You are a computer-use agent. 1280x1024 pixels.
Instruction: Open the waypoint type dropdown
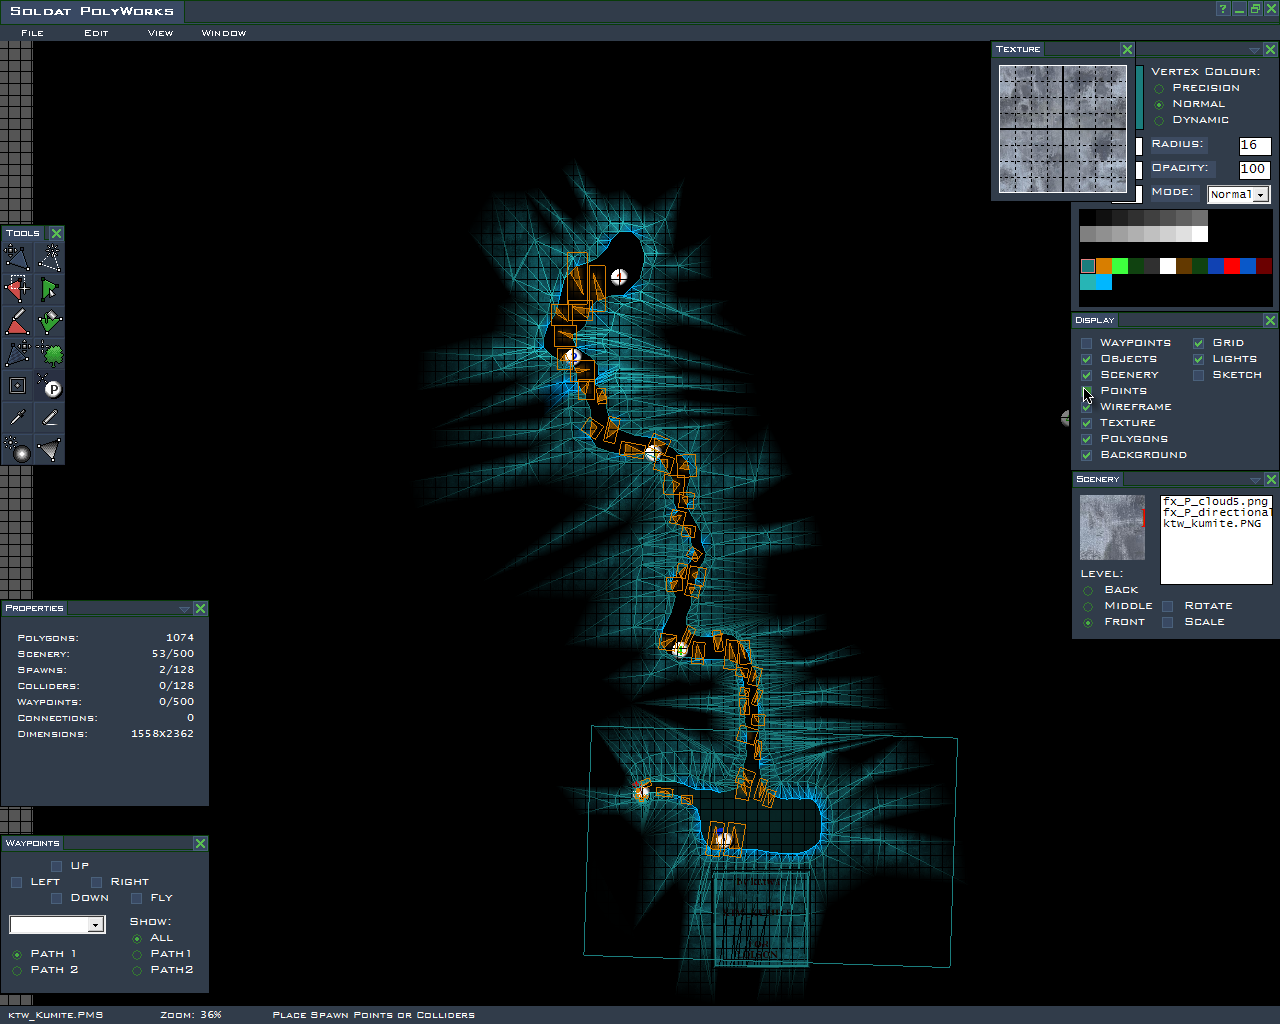(57, 925)
